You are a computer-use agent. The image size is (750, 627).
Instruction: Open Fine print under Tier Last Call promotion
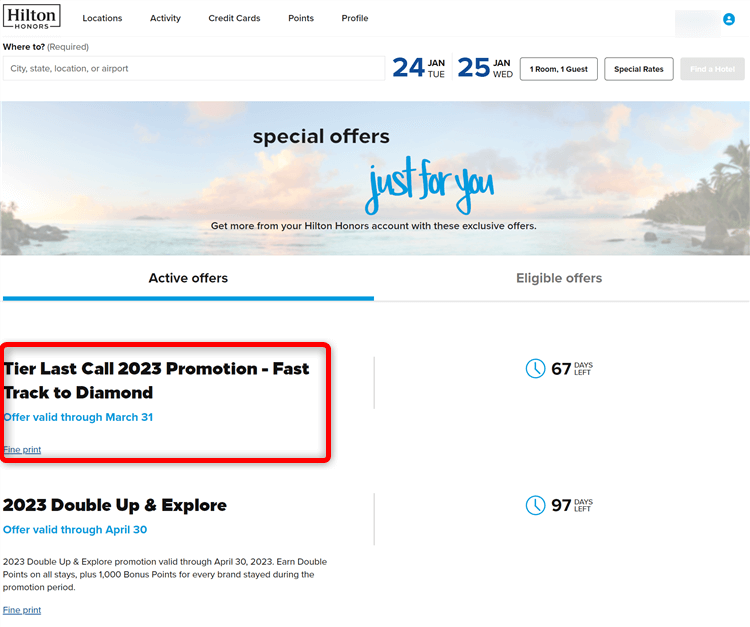coord(22,450)
